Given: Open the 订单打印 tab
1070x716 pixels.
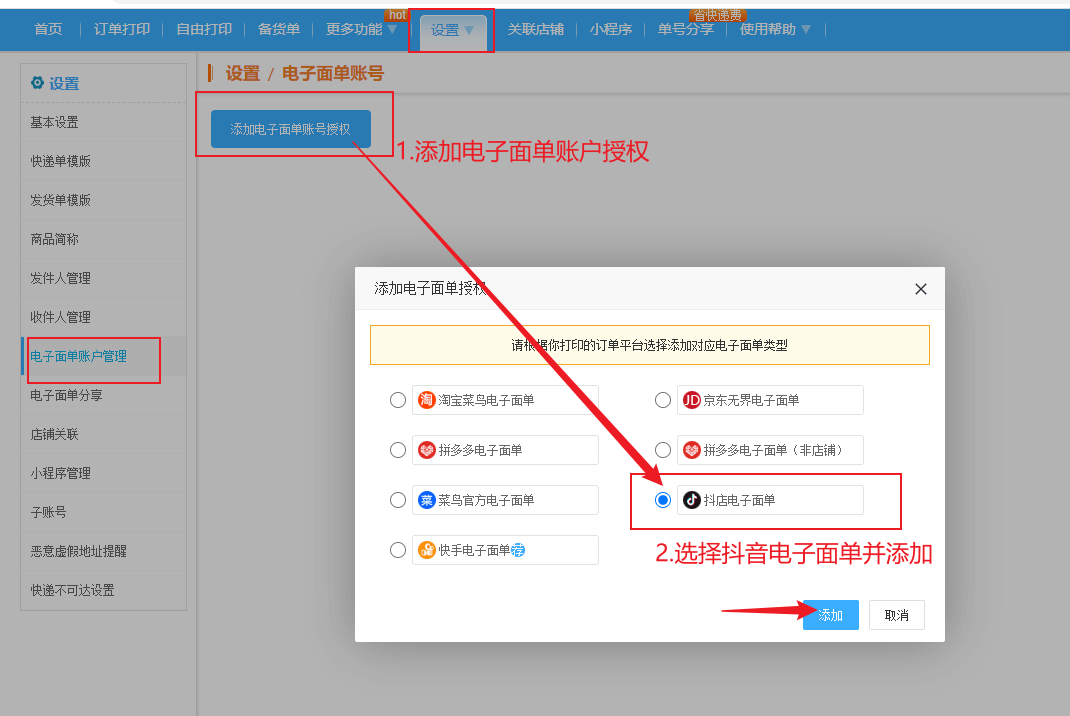Looking at the screenshot, I should tap(121, 29).
